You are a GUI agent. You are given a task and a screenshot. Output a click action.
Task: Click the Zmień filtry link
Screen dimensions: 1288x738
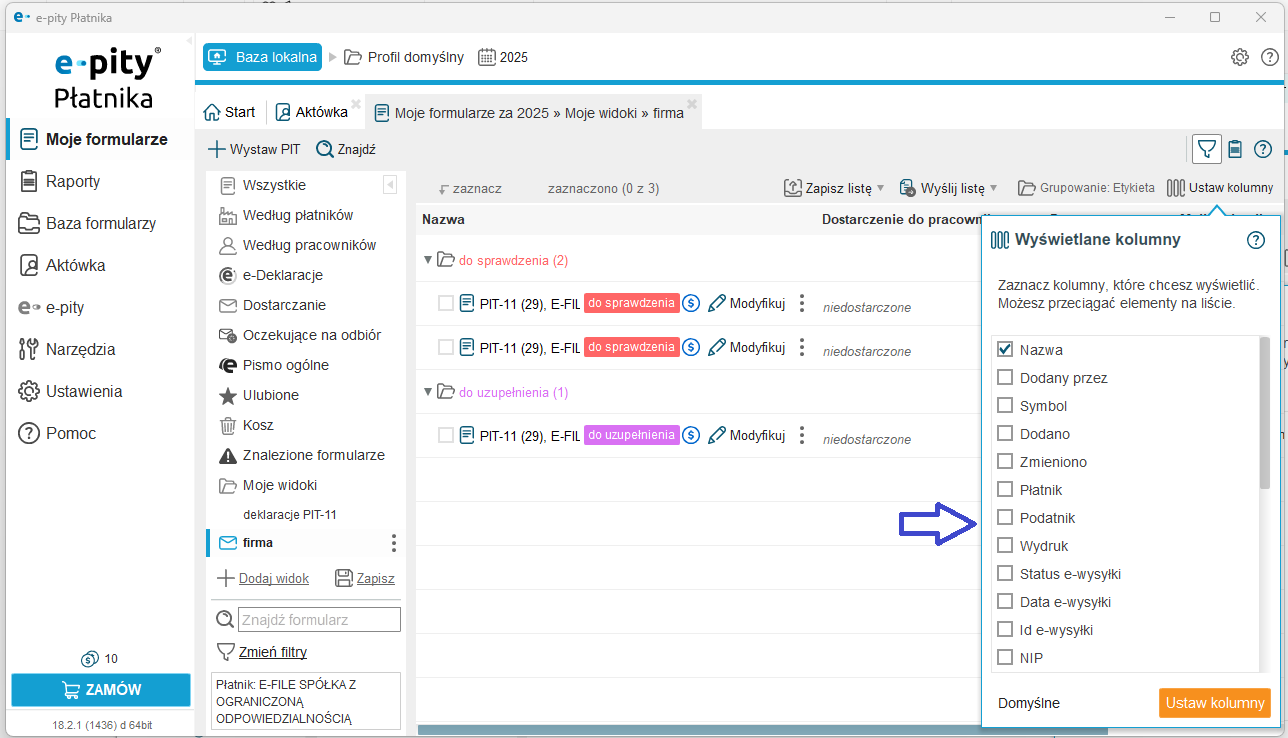273,652
